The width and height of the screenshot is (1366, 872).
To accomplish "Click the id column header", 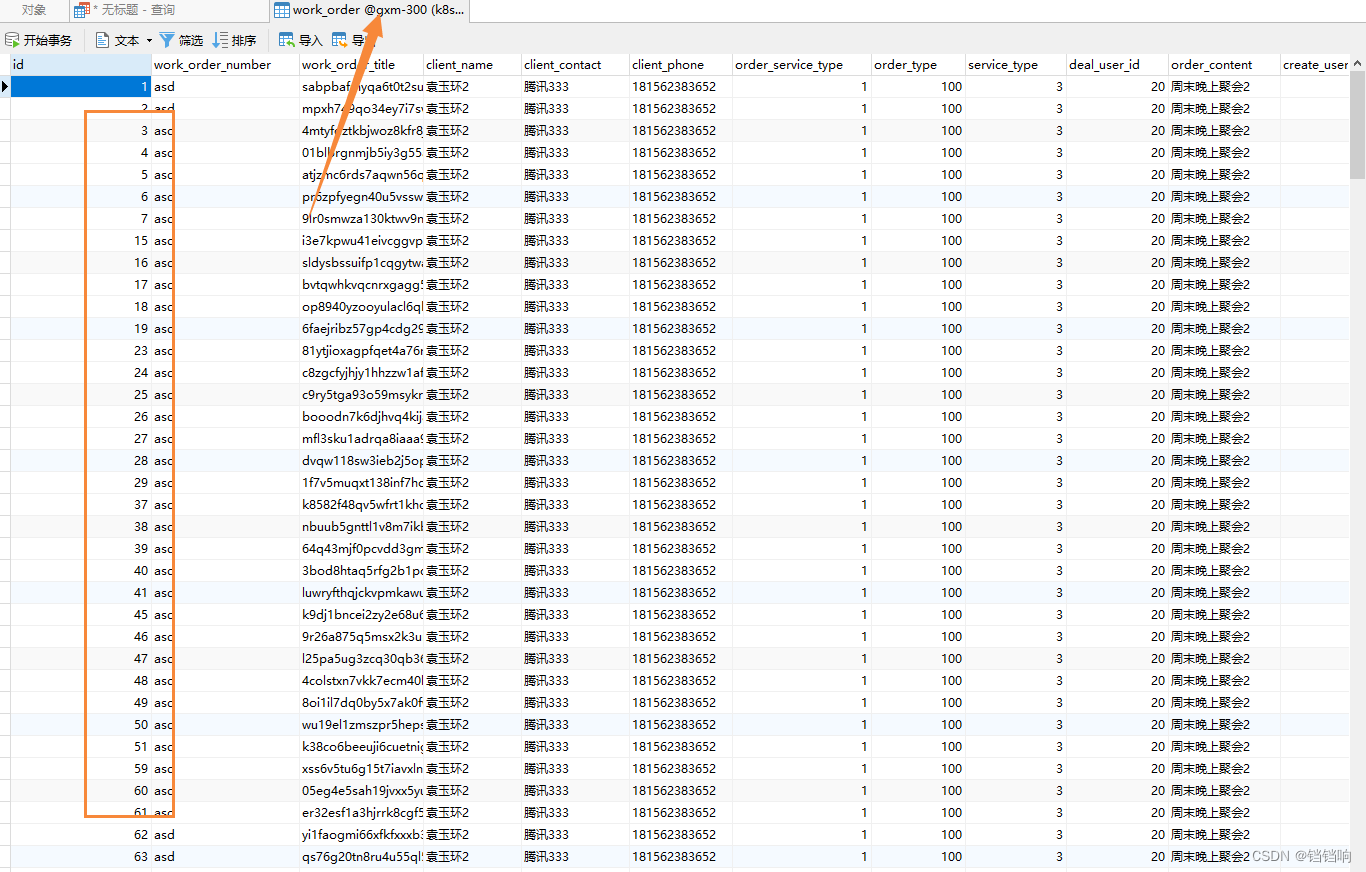I will (x=80, y=64).
